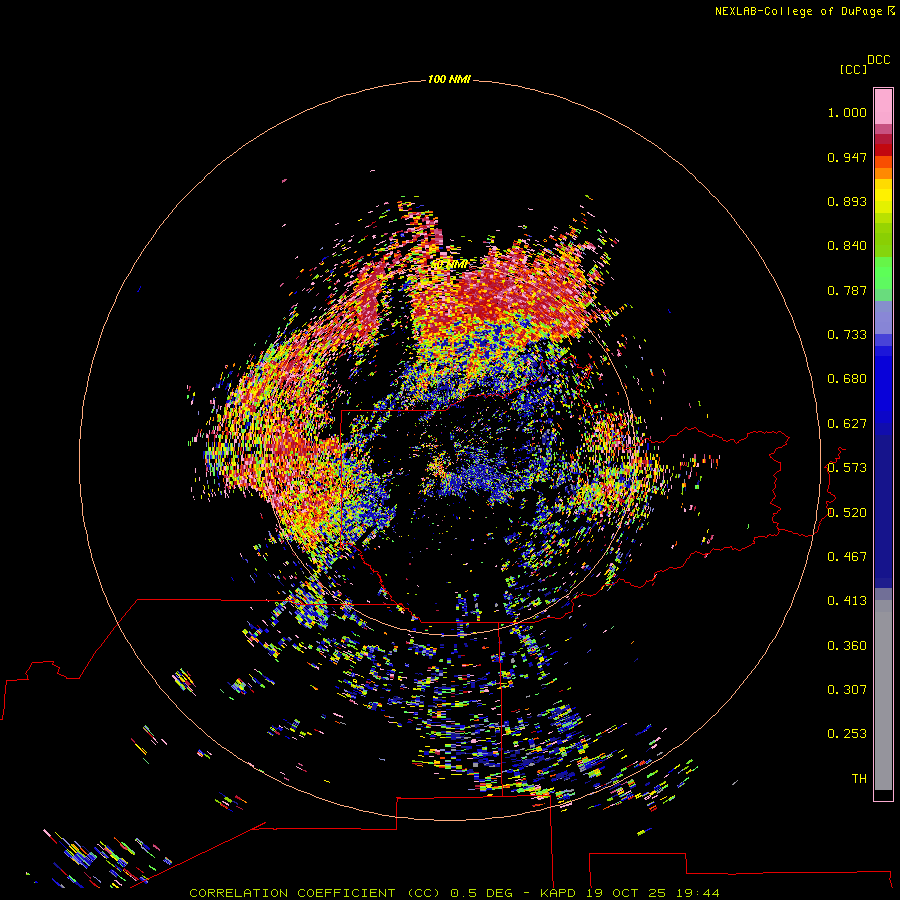This screenshot has height=900, width=900.
Task: Click the 100 NMI range ring label
Action: click(449, 79)
